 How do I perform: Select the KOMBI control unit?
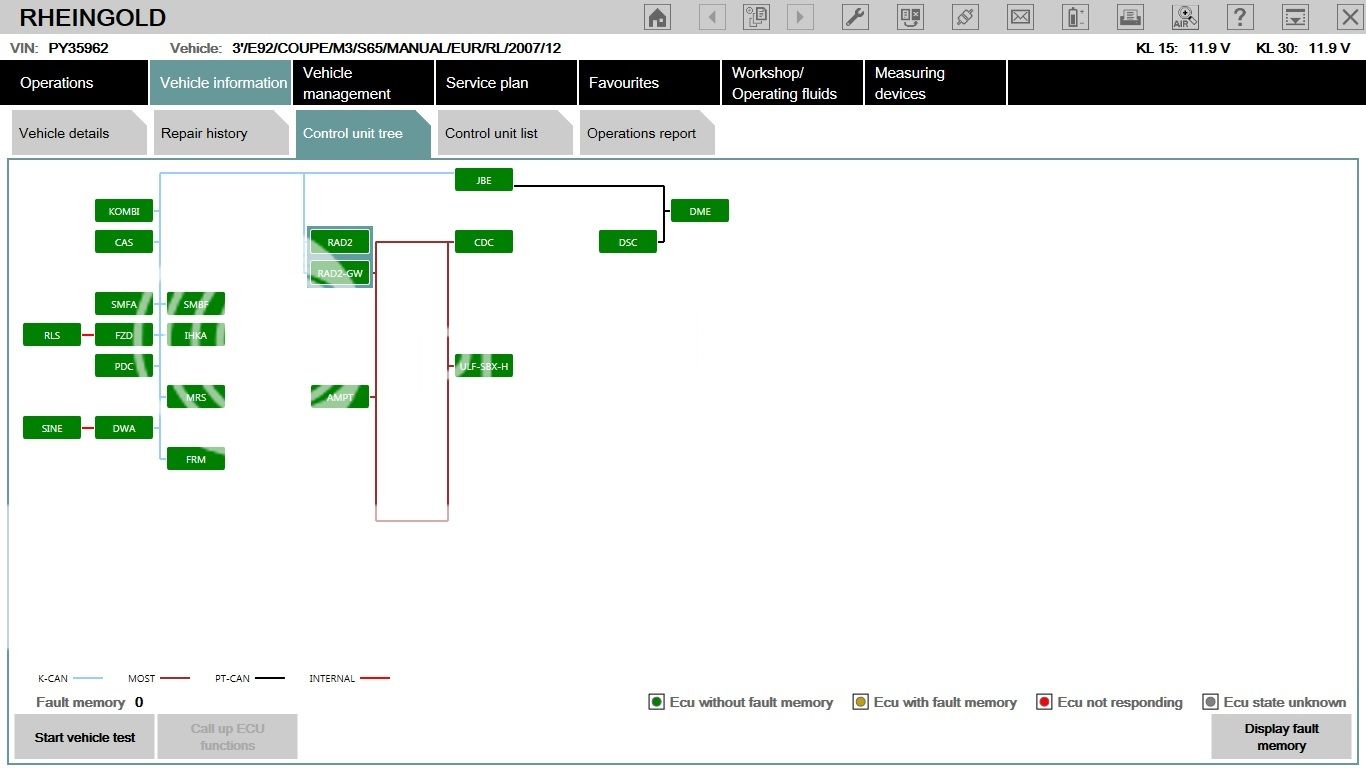coord(124,211)
